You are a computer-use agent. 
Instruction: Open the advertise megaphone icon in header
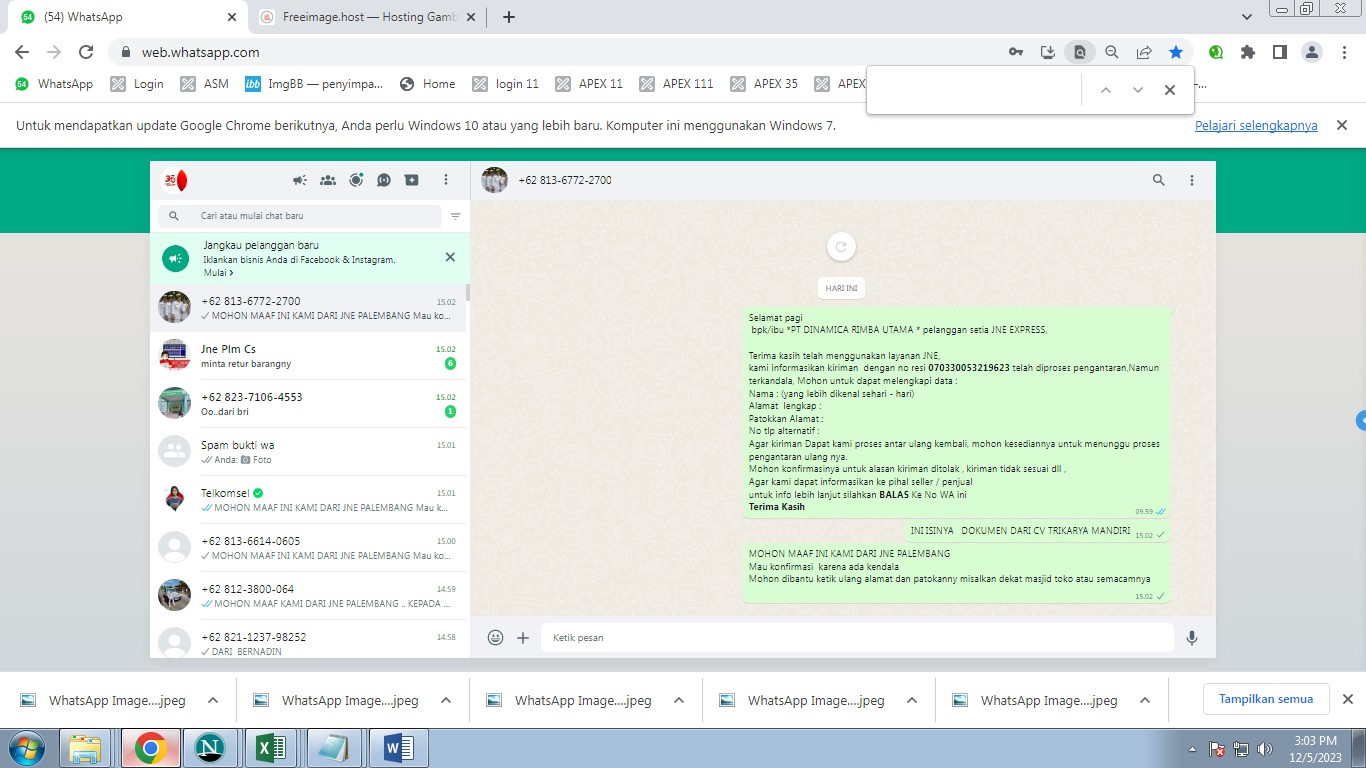(299, 180)
